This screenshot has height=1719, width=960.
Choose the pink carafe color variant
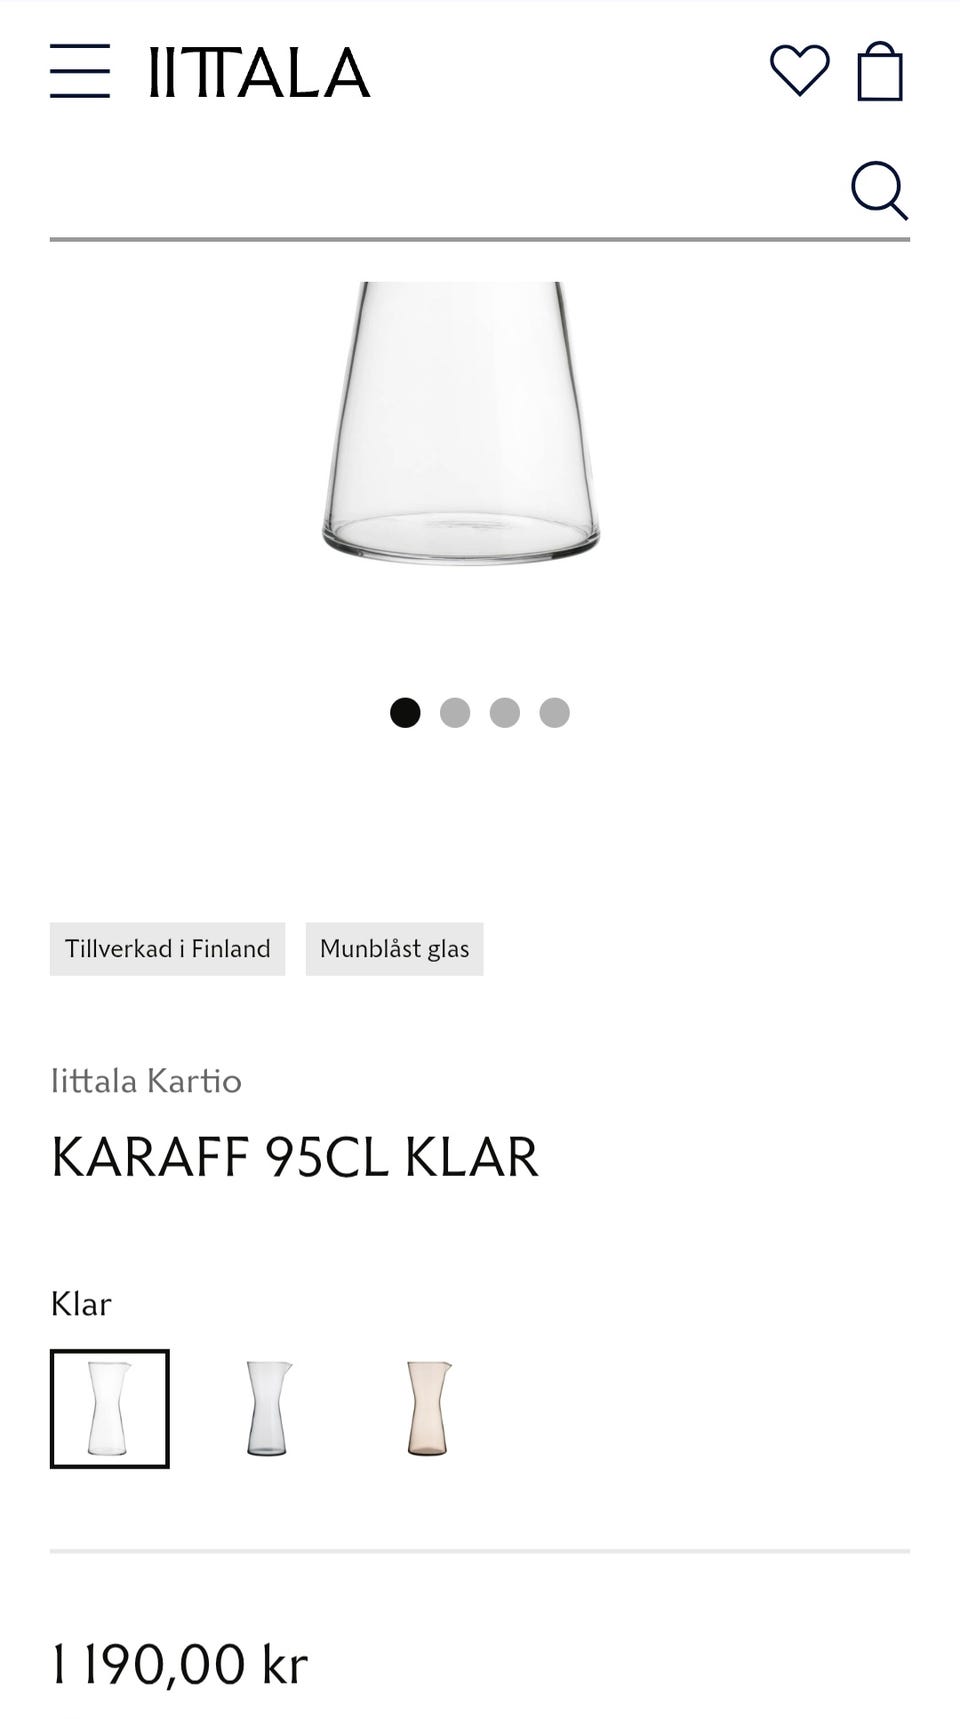pyautogui.click(x=428, y=1409)
